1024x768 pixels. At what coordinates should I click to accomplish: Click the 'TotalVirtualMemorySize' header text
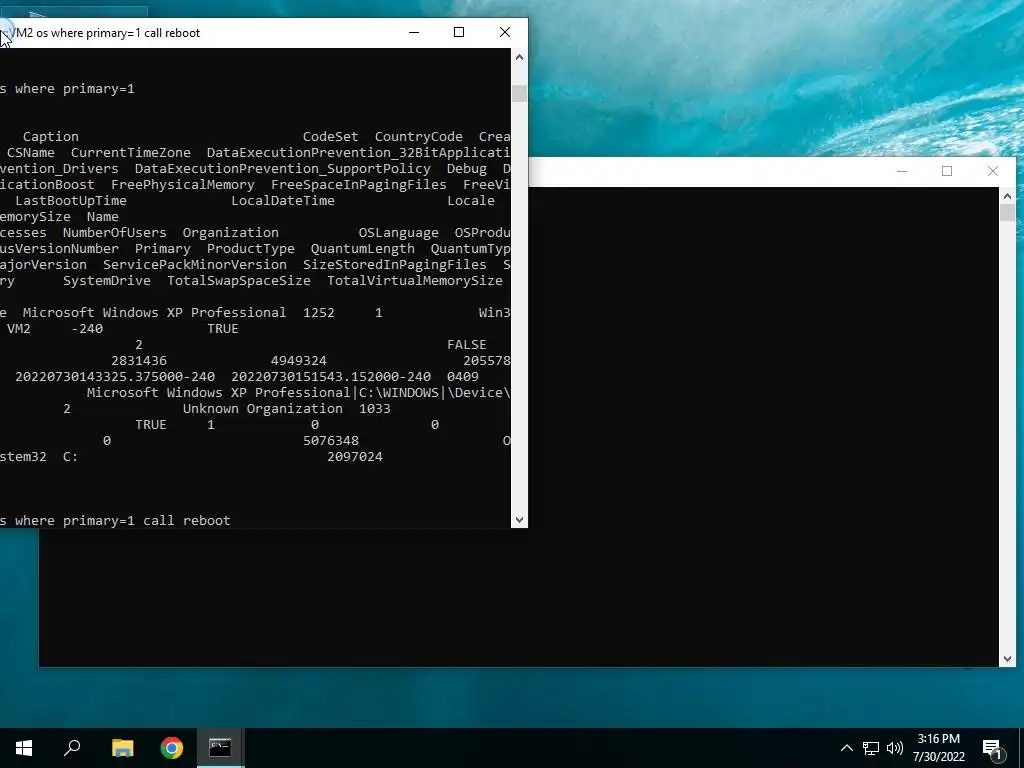tap(415, 280)
